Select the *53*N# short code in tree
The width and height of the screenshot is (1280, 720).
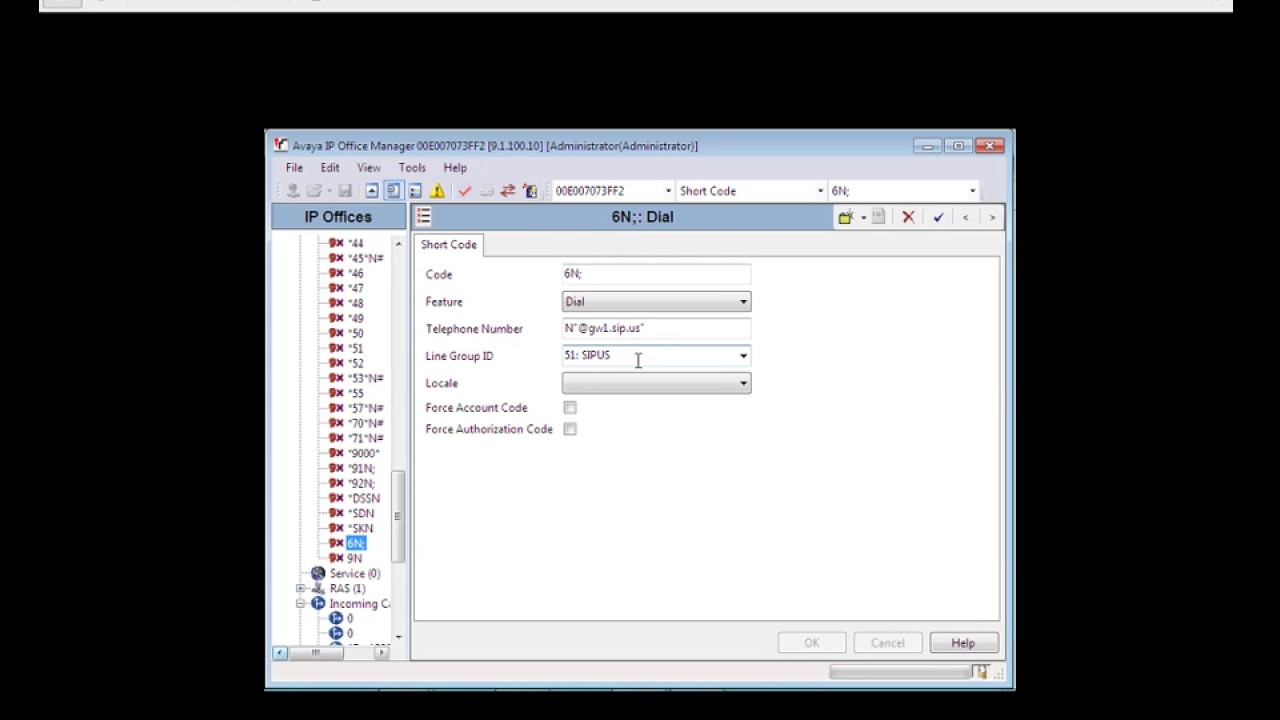[x=365, y=378]
